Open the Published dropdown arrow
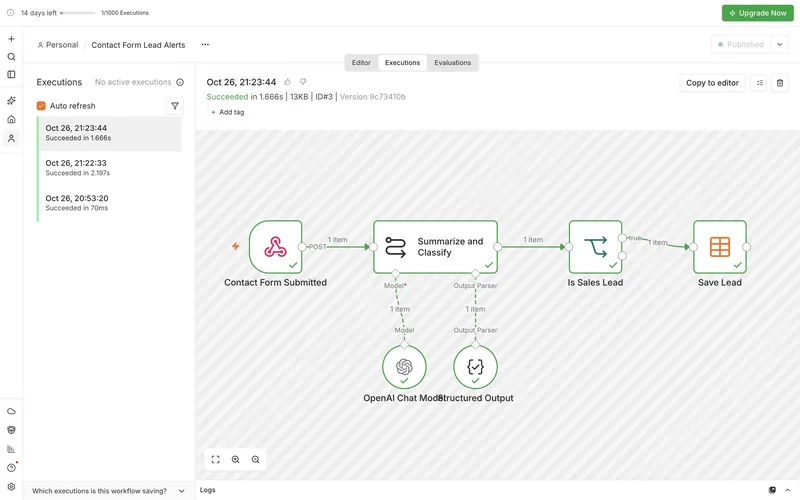800x500 pixels. 780,44
